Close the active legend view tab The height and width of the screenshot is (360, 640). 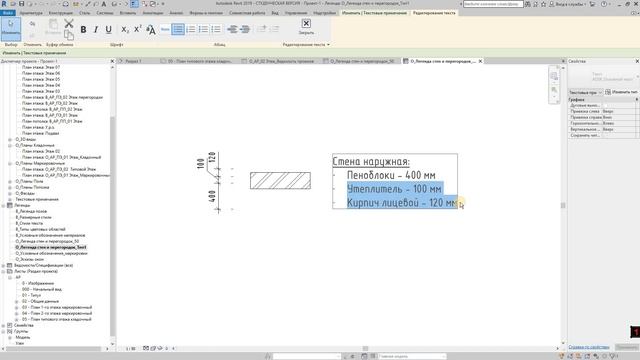[x=480, y=61]
